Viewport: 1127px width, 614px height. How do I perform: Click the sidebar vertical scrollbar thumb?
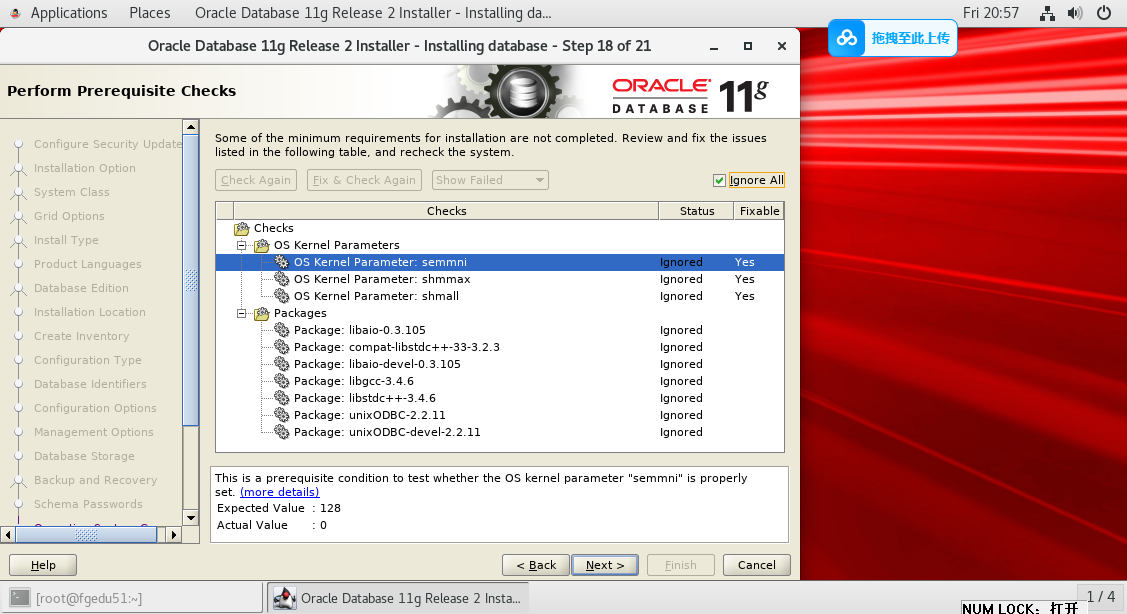[x=190, y=280]
